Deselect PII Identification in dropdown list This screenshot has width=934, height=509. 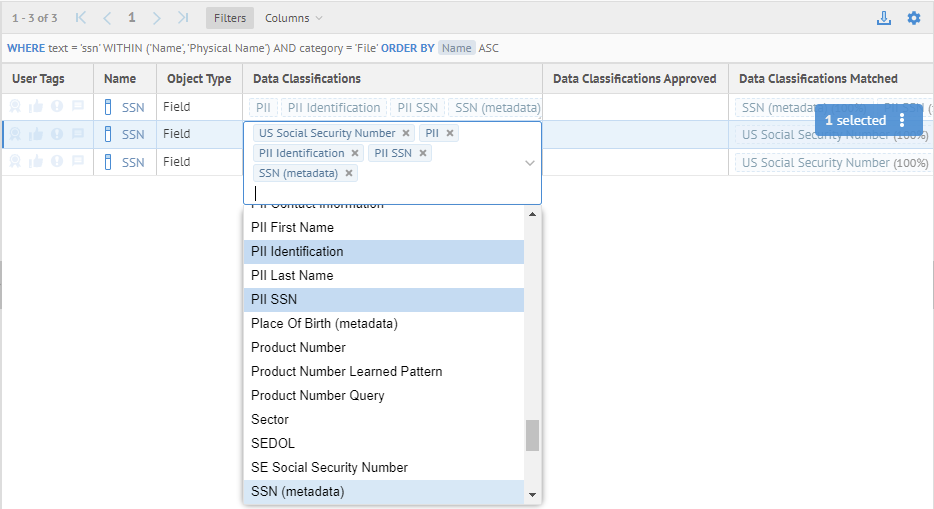pos(383,251)
